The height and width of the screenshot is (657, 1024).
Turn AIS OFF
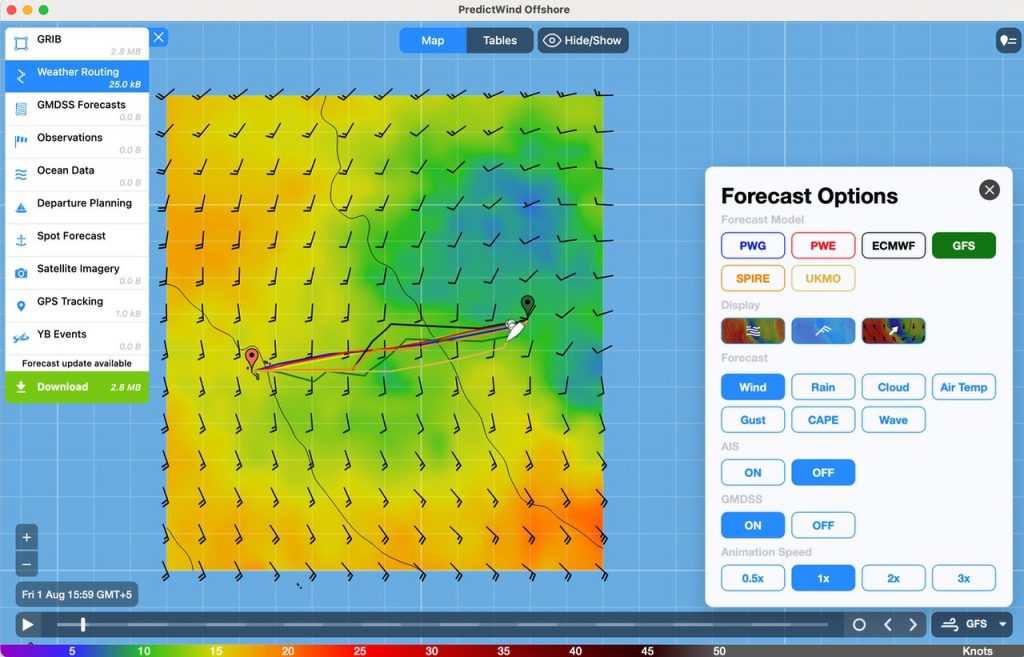823,473
